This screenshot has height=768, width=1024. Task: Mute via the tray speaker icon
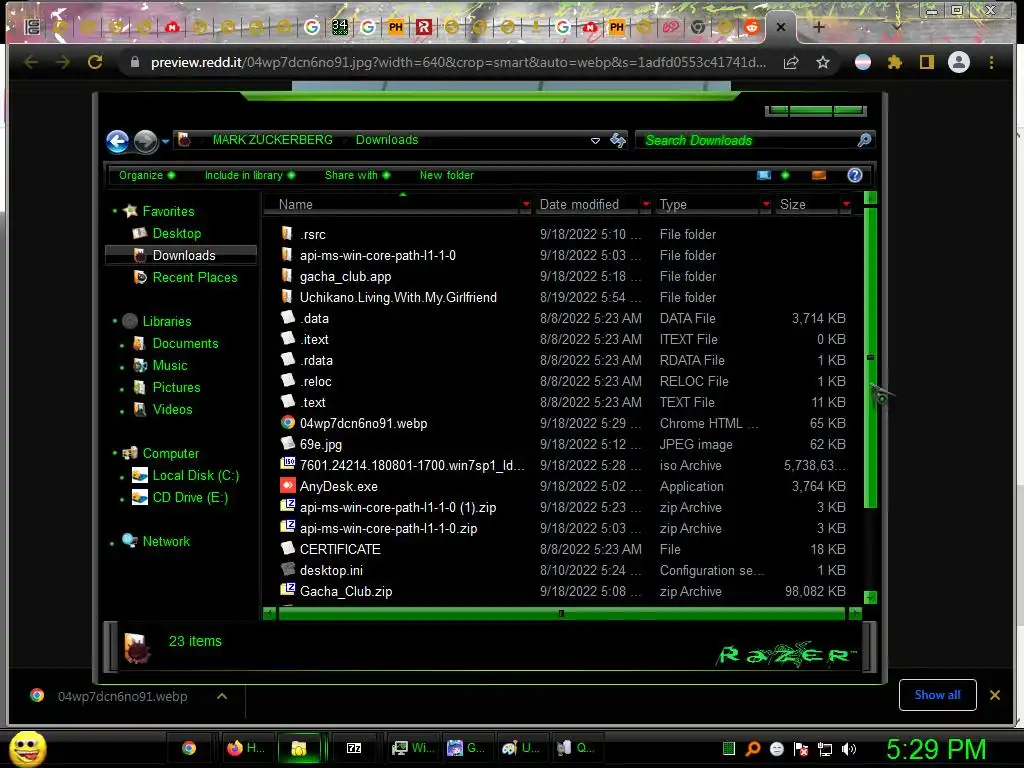(849, 749)
